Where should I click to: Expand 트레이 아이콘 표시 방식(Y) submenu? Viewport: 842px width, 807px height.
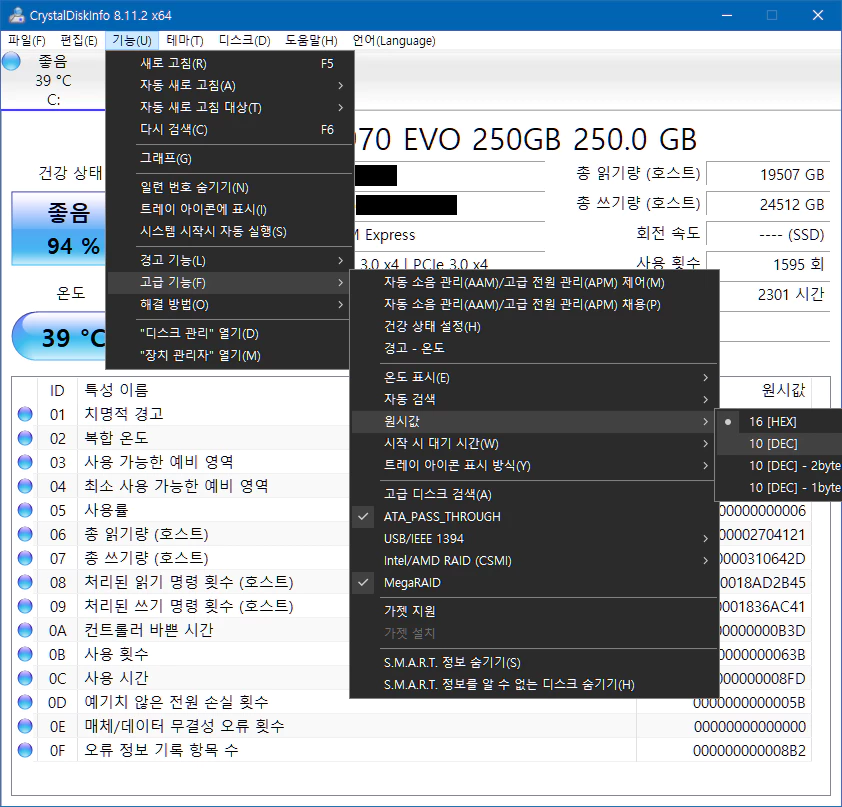[x=534, y=466]
